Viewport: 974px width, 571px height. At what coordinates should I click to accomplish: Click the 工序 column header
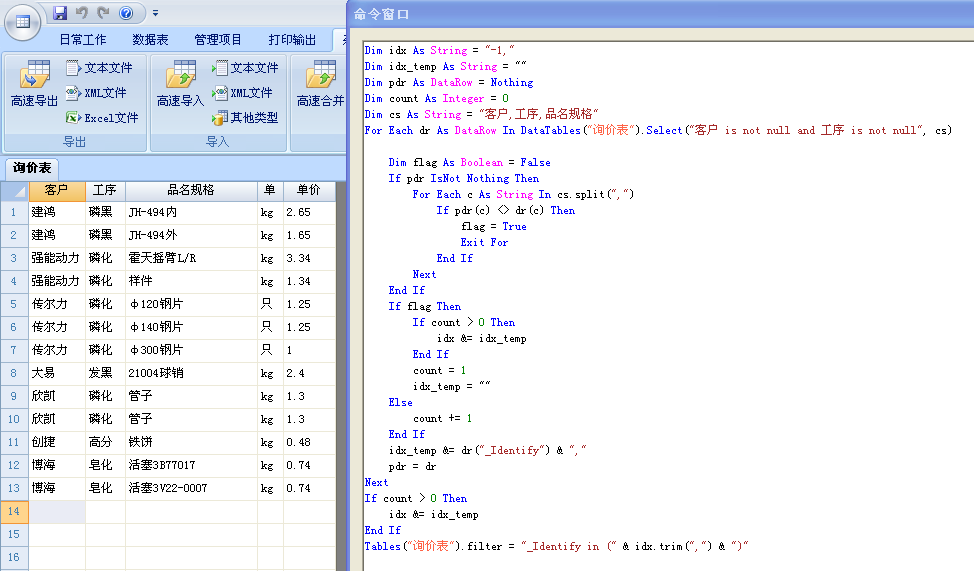[x=105, y=190]
